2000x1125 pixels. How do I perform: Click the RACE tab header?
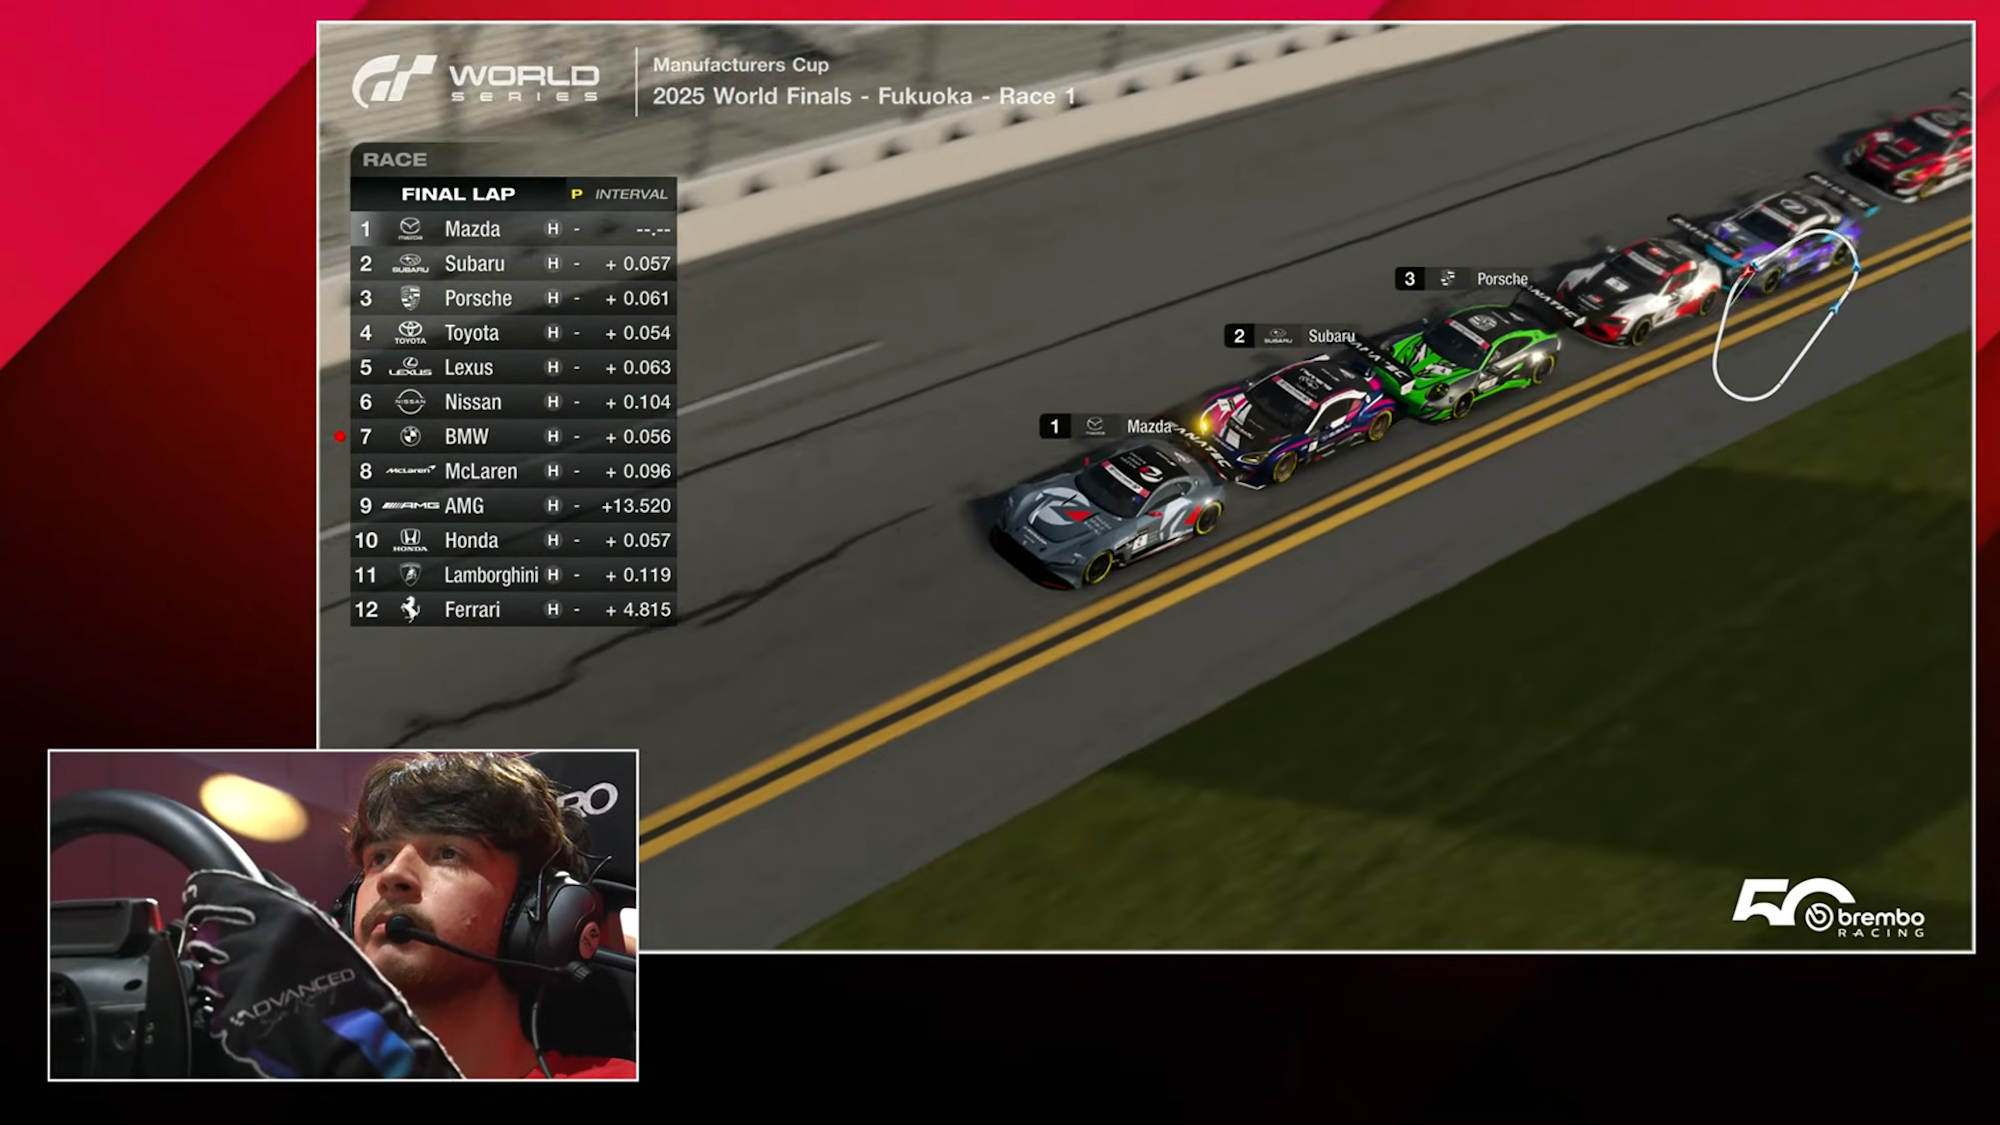(x=394, y=160)
